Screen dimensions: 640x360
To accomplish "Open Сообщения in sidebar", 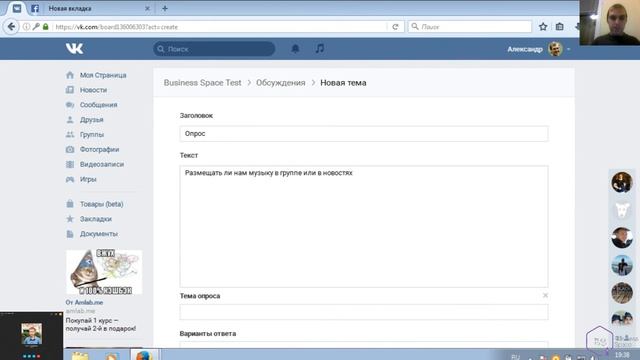I will tap(98, 105).
